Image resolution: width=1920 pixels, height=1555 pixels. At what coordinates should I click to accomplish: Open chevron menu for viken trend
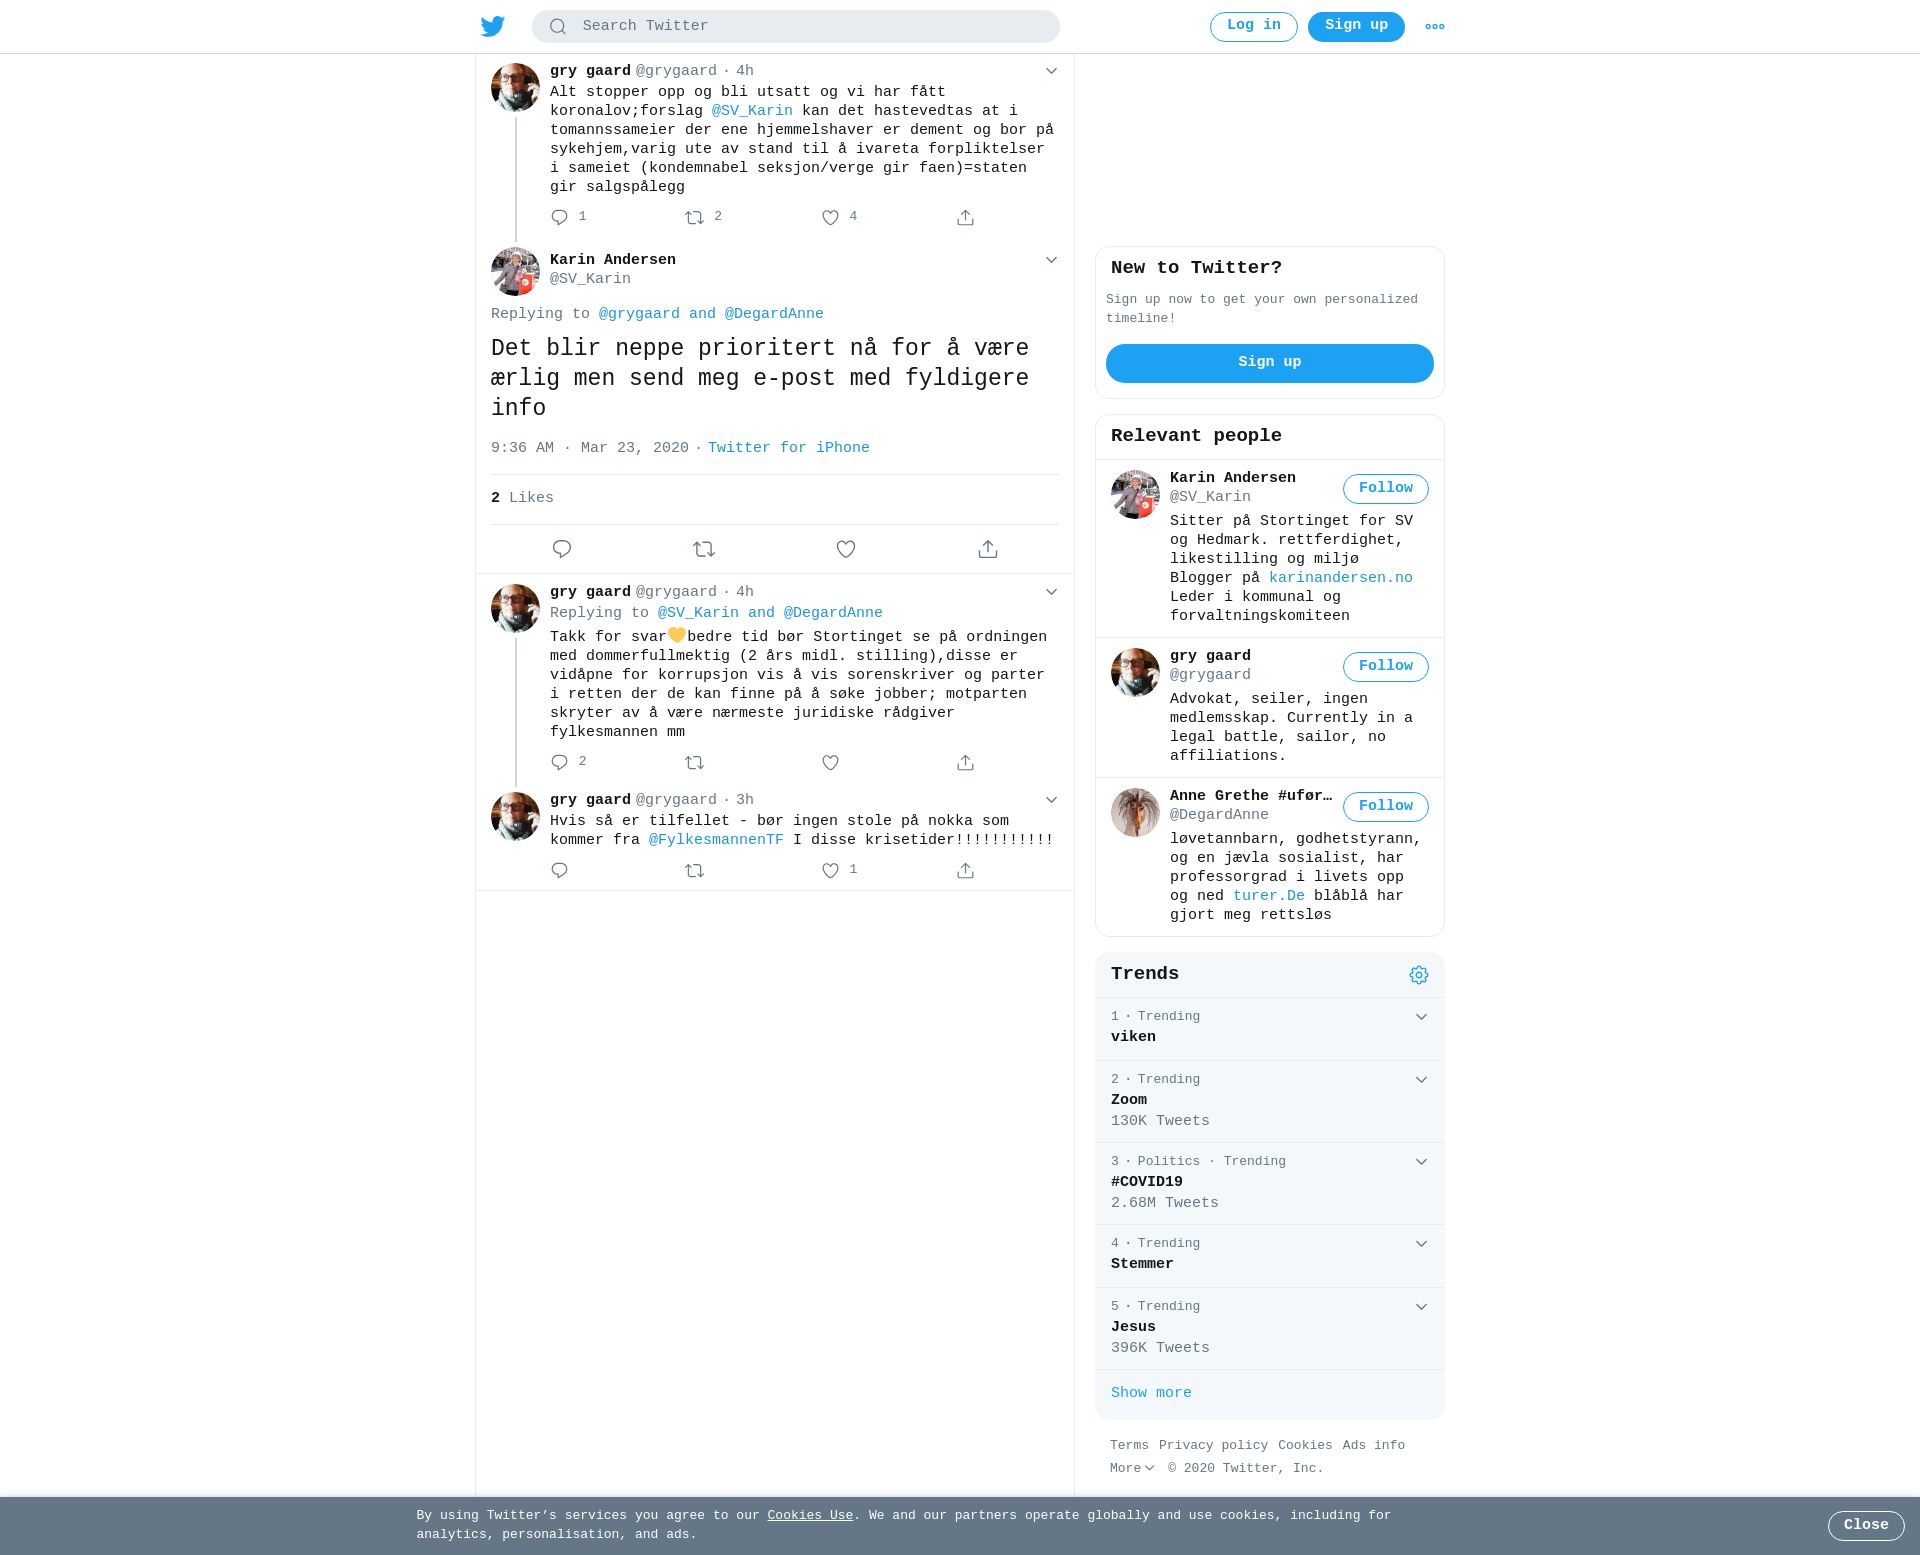pyautogui.click(x=1421, y=1017)
